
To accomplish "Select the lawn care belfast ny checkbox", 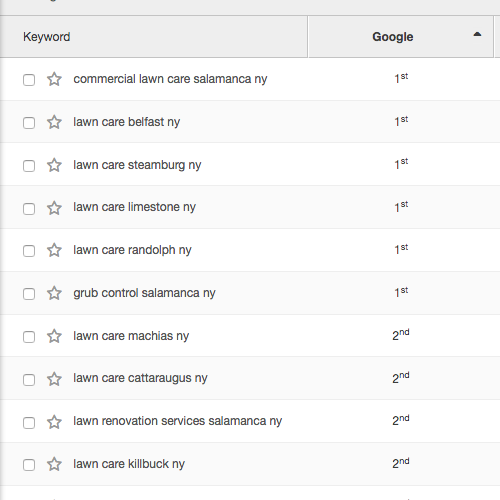I will (29, 123).
